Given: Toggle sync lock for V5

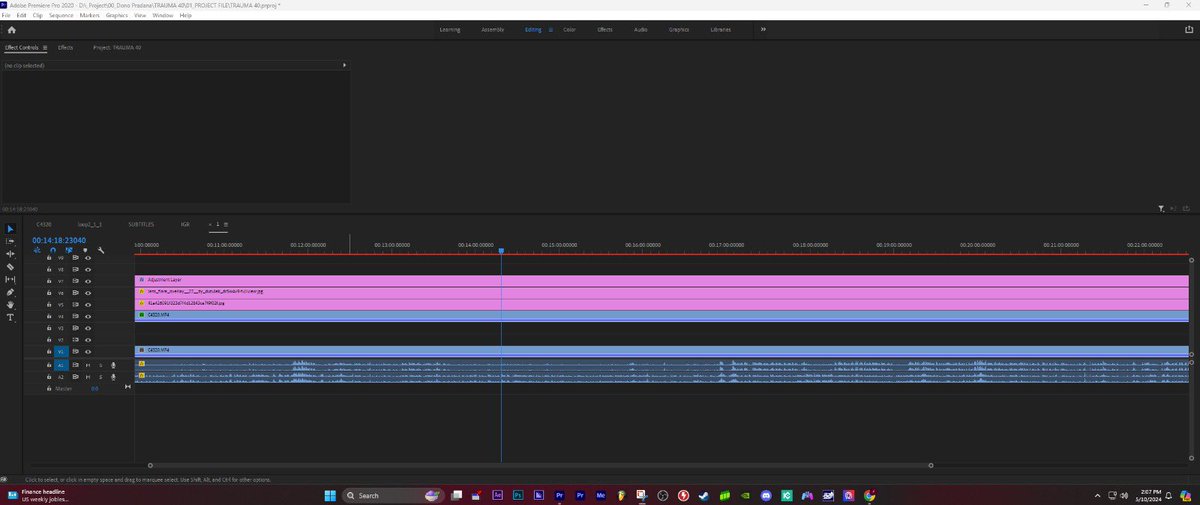Looking at the screenshot, I should point(75,305).
